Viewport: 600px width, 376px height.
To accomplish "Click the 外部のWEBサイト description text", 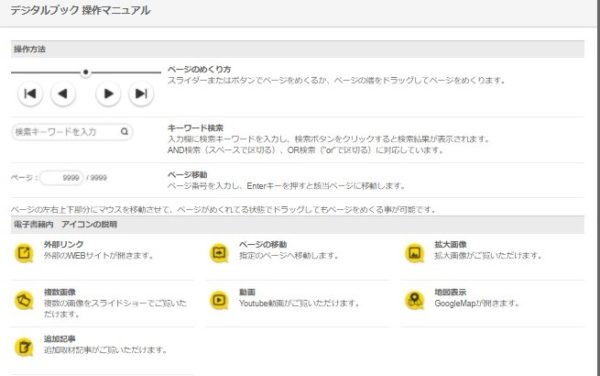I will click(98, 256).
